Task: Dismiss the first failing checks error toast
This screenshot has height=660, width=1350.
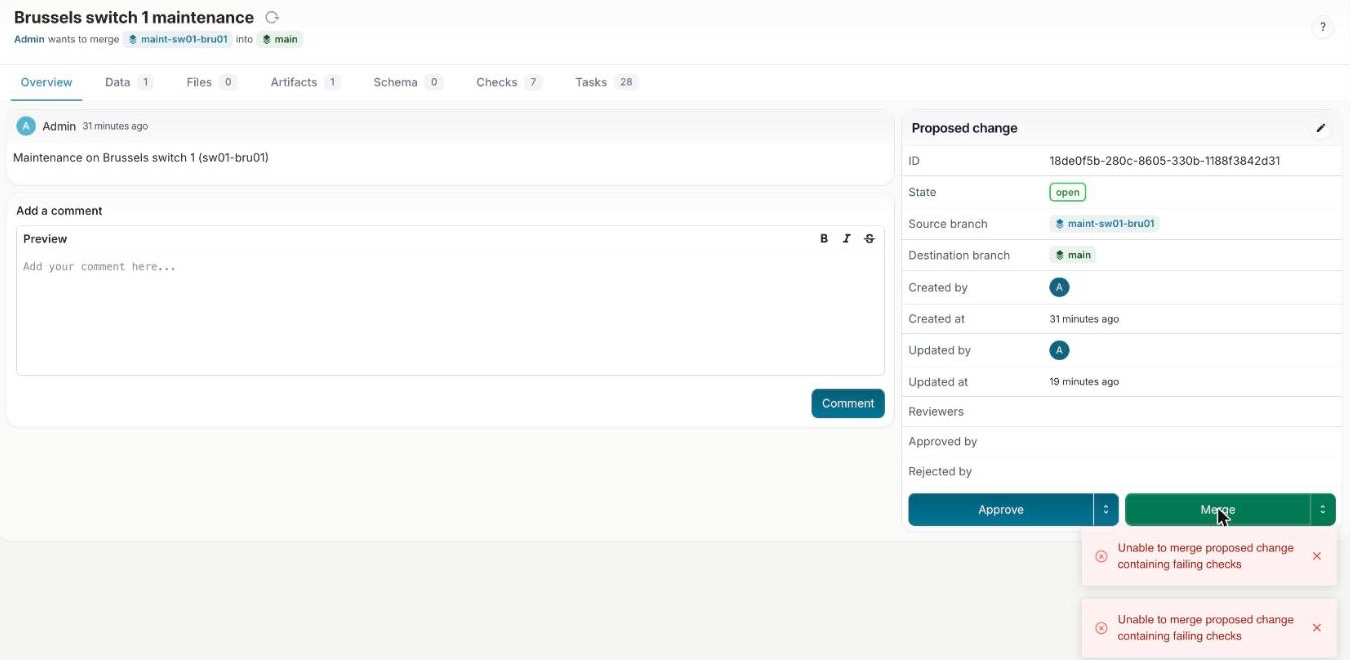Action: [x=1316, y=556]
